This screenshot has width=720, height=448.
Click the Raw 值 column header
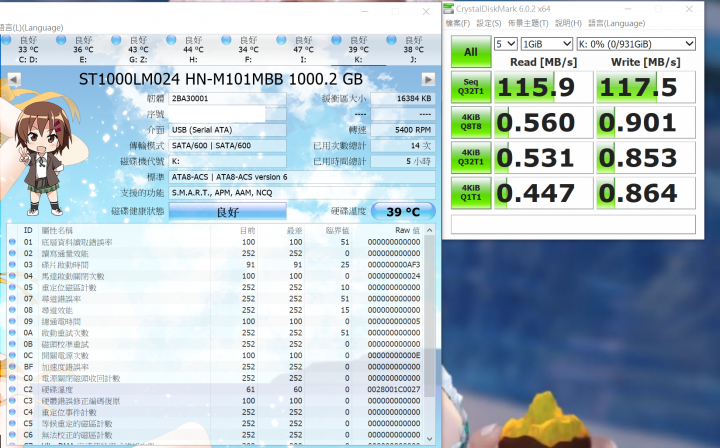point(407,230)
